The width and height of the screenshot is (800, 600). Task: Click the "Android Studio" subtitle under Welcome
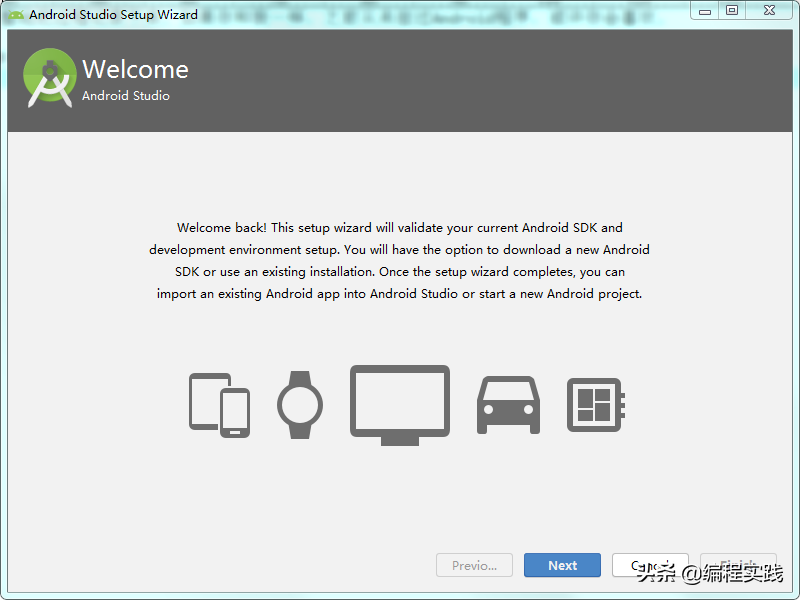pyautogui.click(x=126, y=95)
